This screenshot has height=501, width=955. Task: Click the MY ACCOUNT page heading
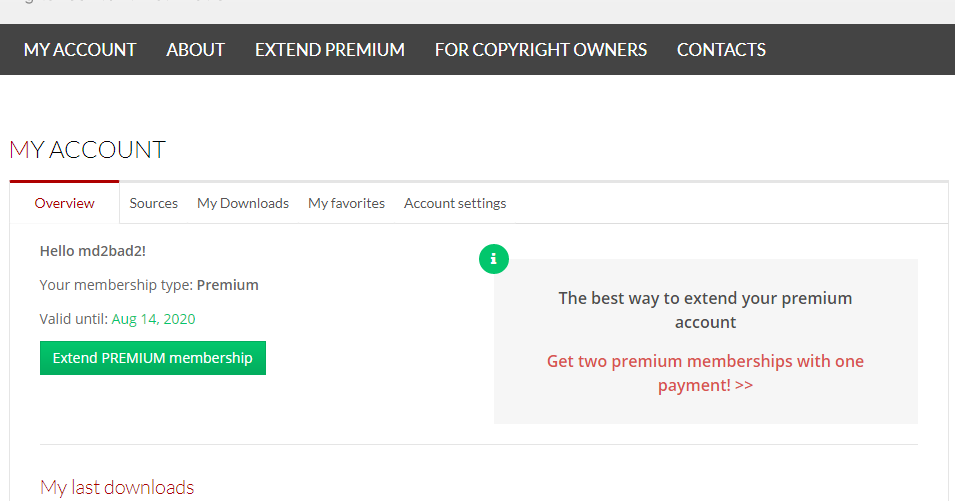click(x=88, y=150)
